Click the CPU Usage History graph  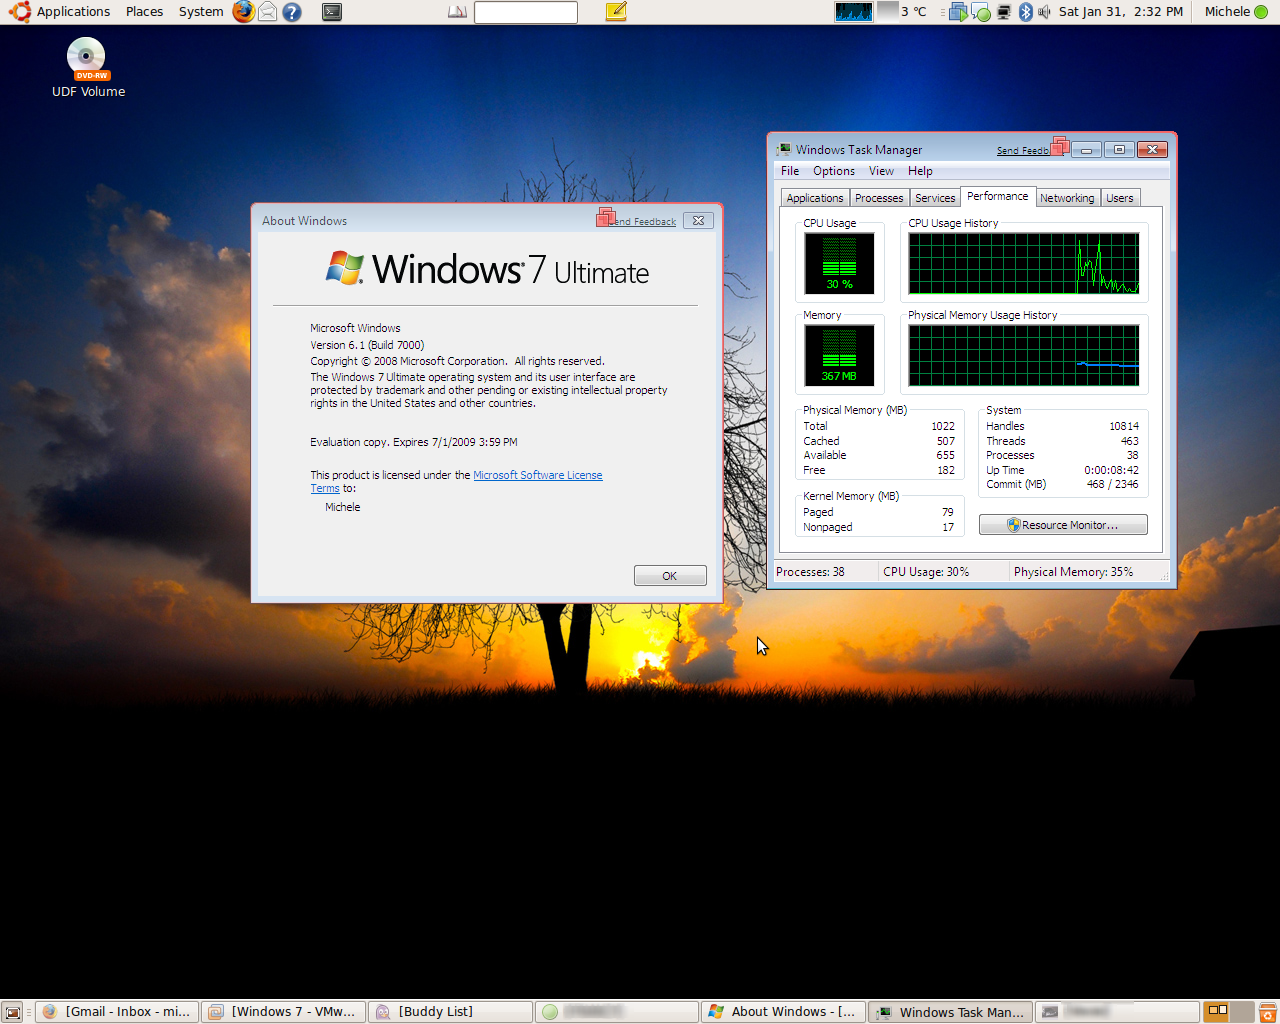pyautogui.click(x=1024, y=263)
